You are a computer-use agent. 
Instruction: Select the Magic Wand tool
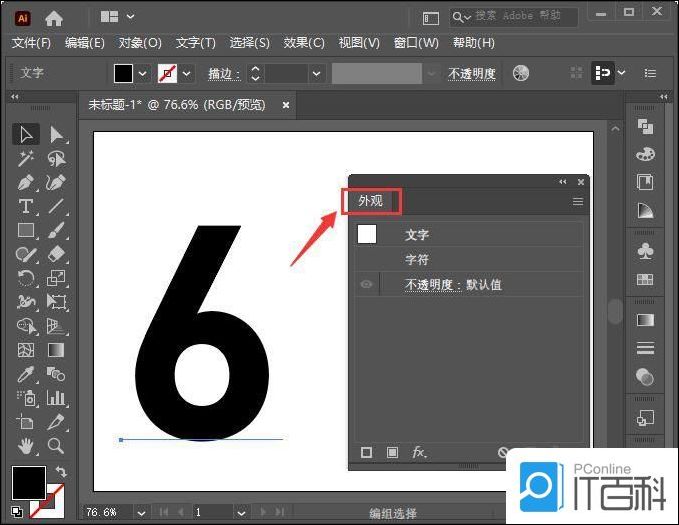(27, 159)
